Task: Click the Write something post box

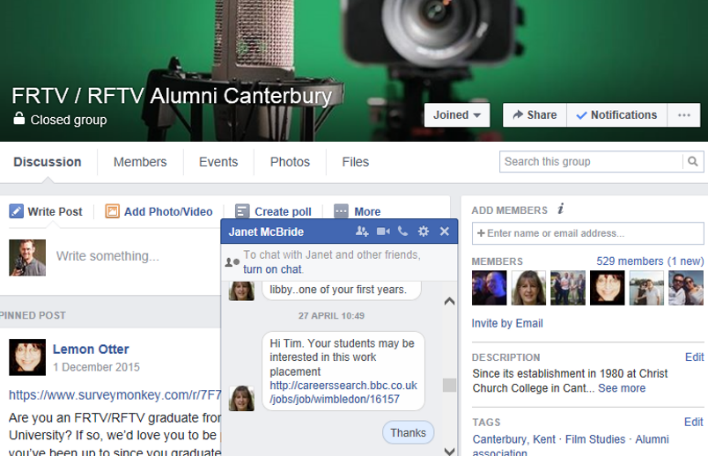Action: point(108,256)
